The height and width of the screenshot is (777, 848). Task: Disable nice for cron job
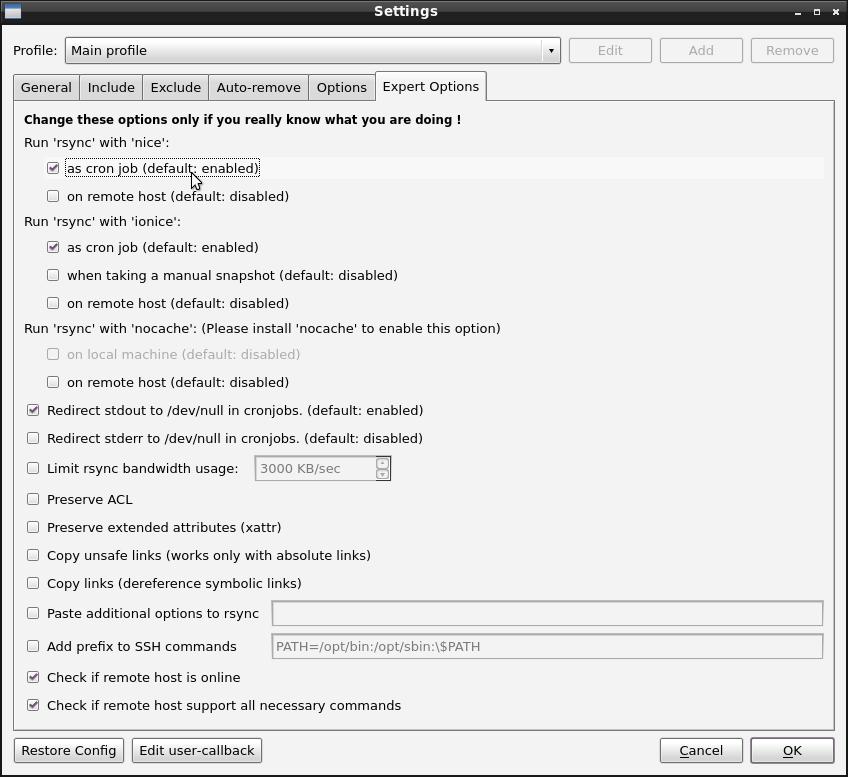click(x=53, y=168)
